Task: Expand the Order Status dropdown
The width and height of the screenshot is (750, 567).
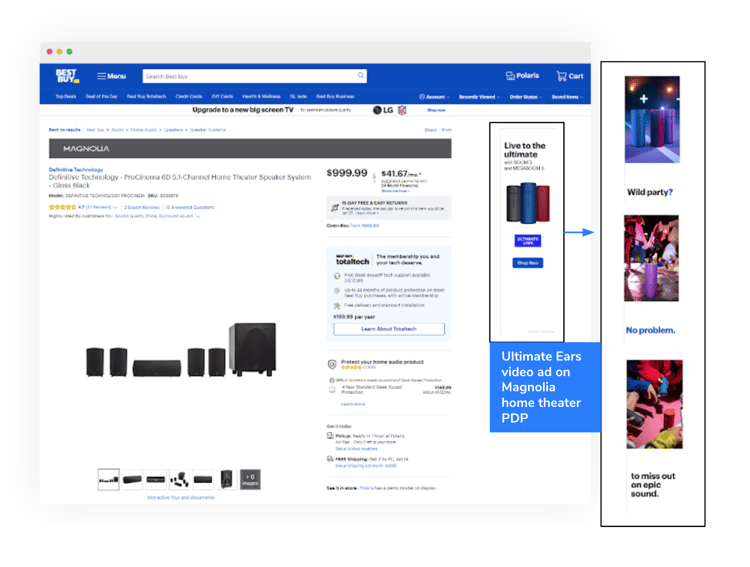Action: [x=526, y=97]
